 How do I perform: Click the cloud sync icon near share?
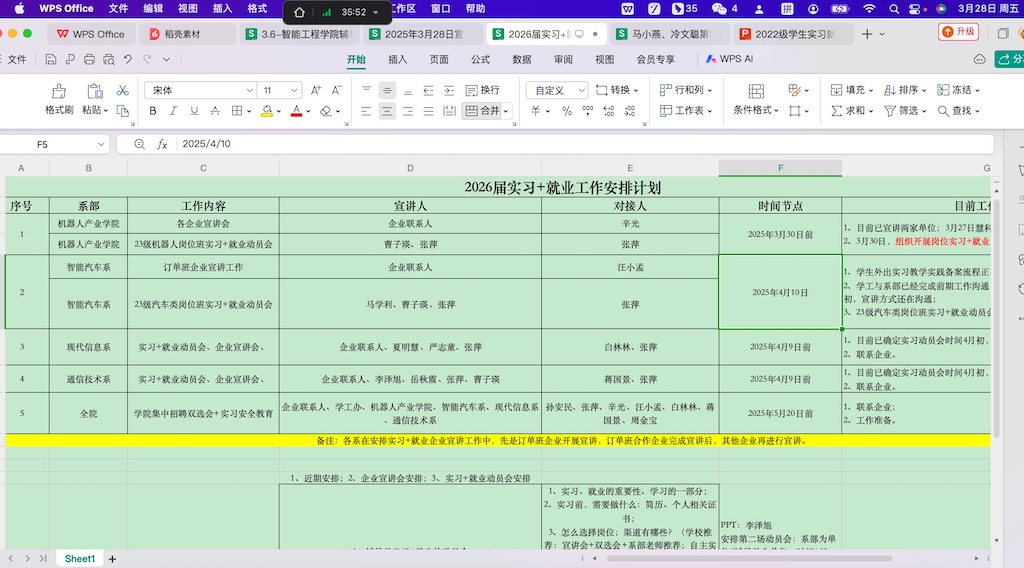click(980, 59)
